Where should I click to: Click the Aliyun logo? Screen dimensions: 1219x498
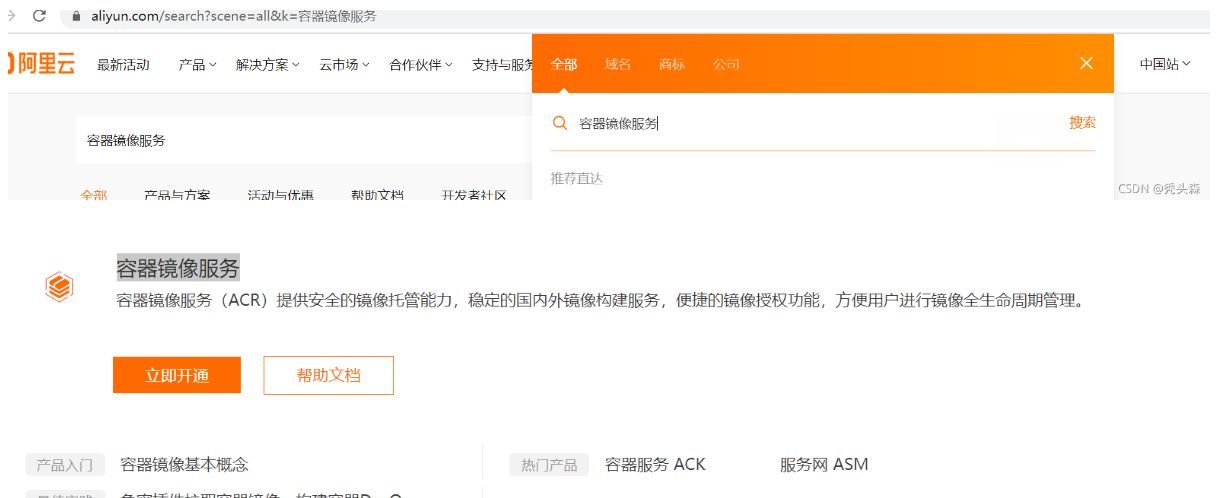(x=41, y=64)
